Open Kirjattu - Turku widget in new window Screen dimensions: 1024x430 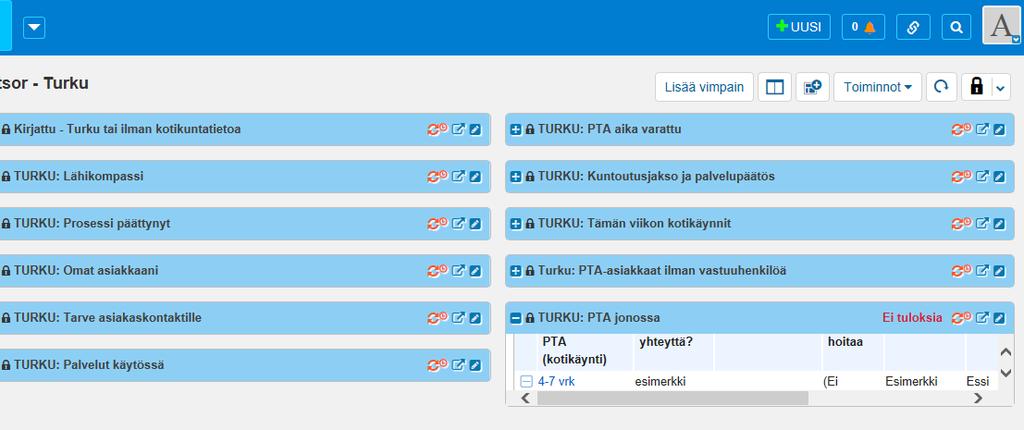[458, 129]
